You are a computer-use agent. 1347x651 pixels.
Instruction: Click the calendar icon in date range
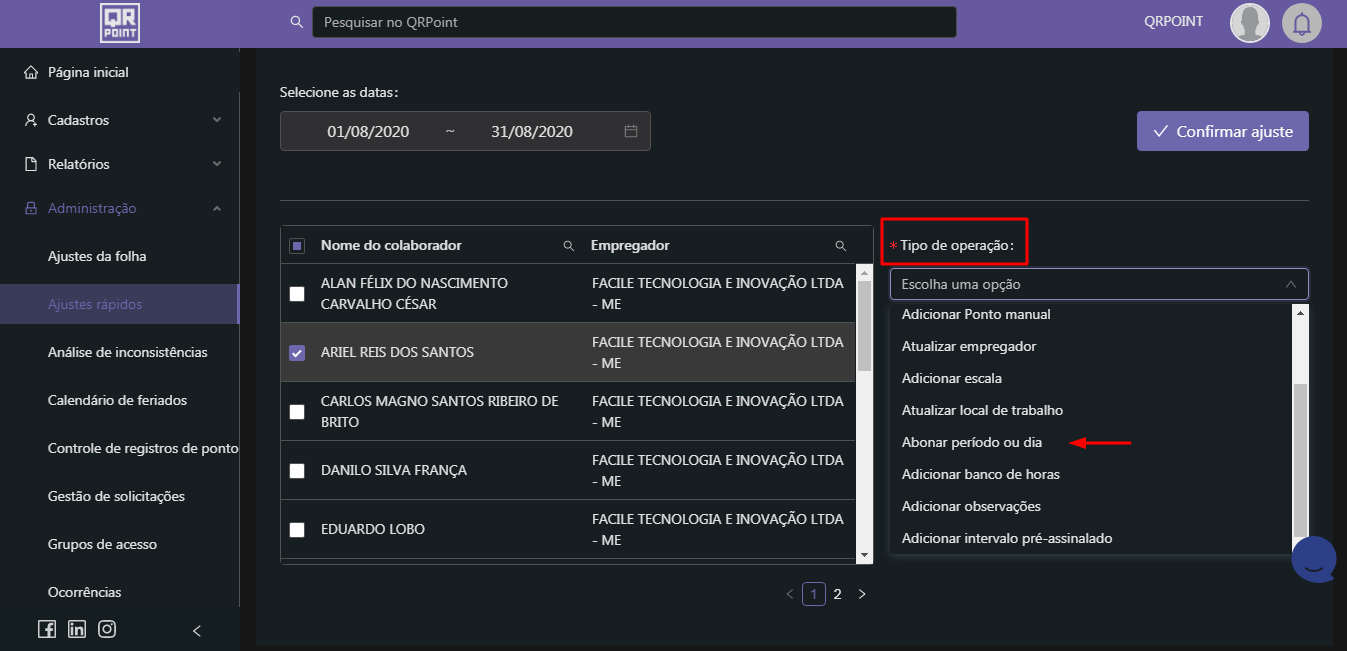(631, 131)
